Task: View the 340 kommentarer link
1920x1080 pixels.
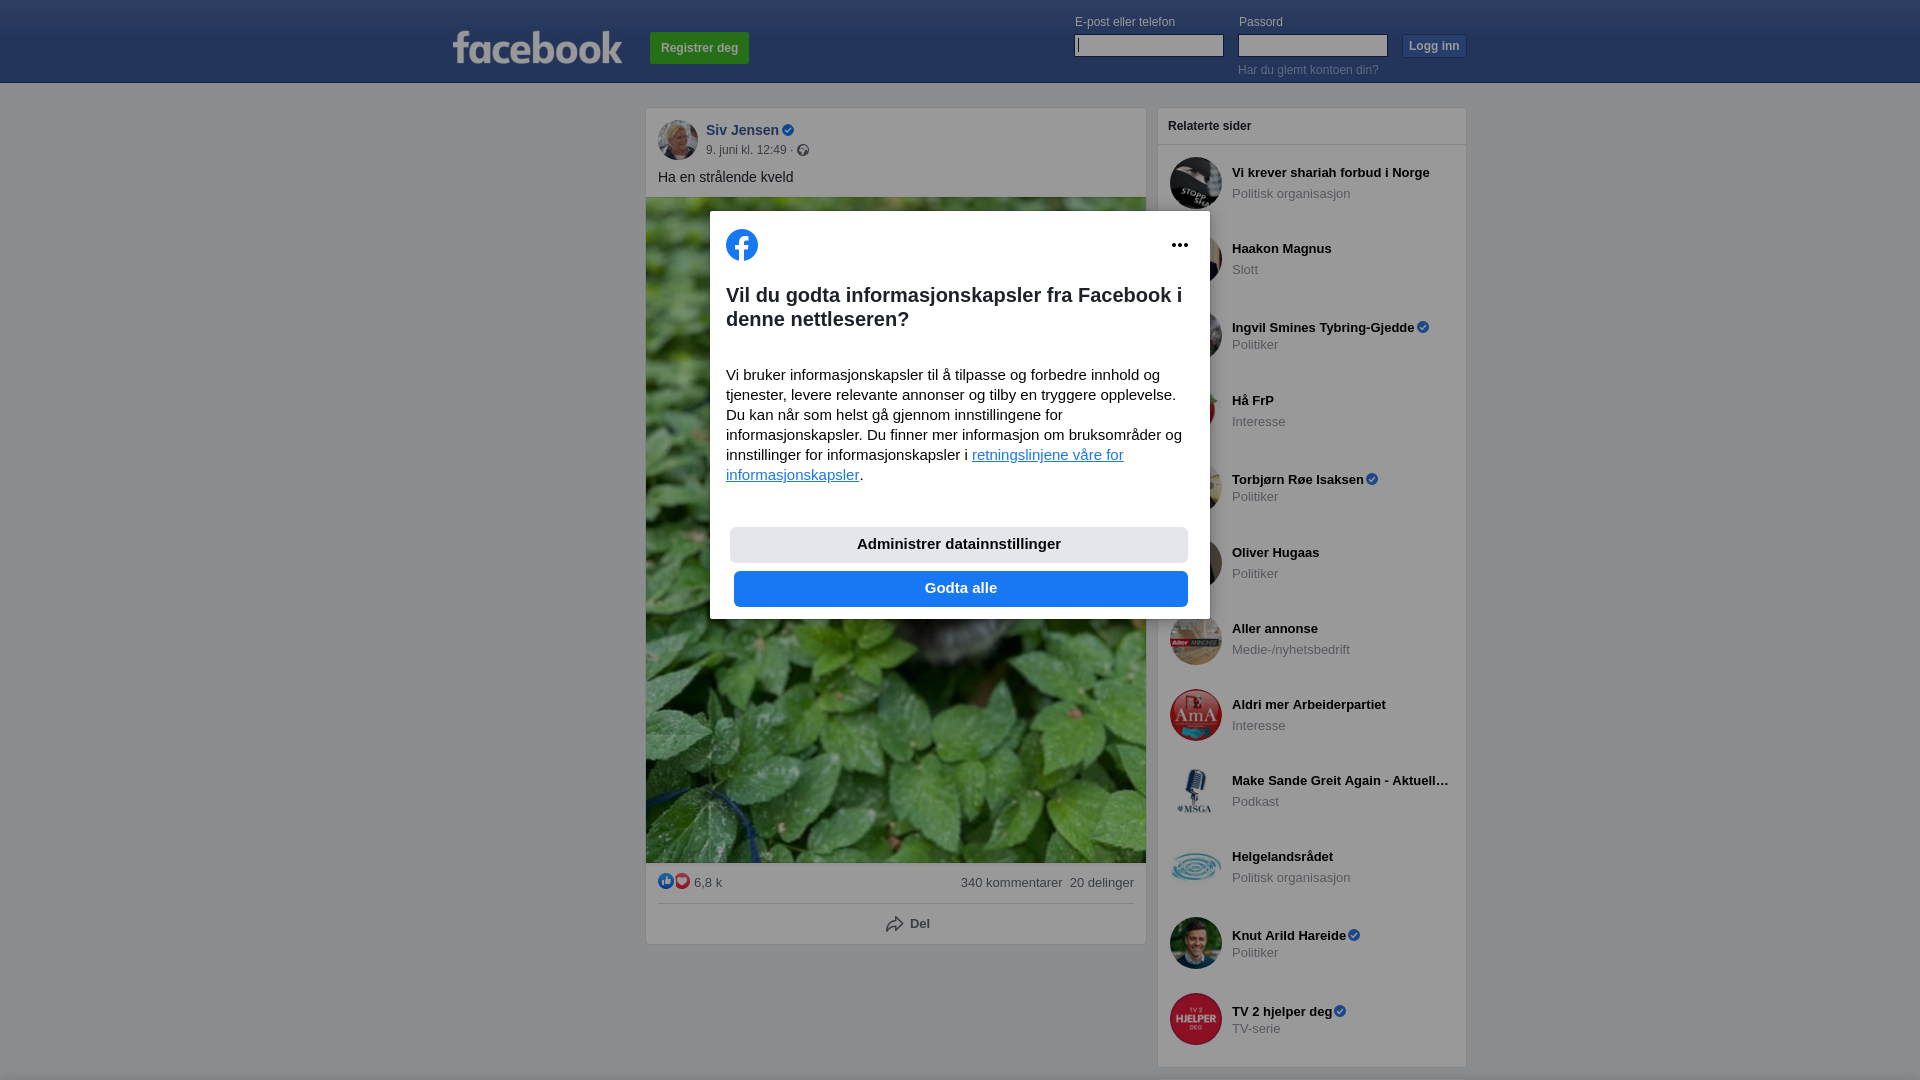Action: [1011, 883]
